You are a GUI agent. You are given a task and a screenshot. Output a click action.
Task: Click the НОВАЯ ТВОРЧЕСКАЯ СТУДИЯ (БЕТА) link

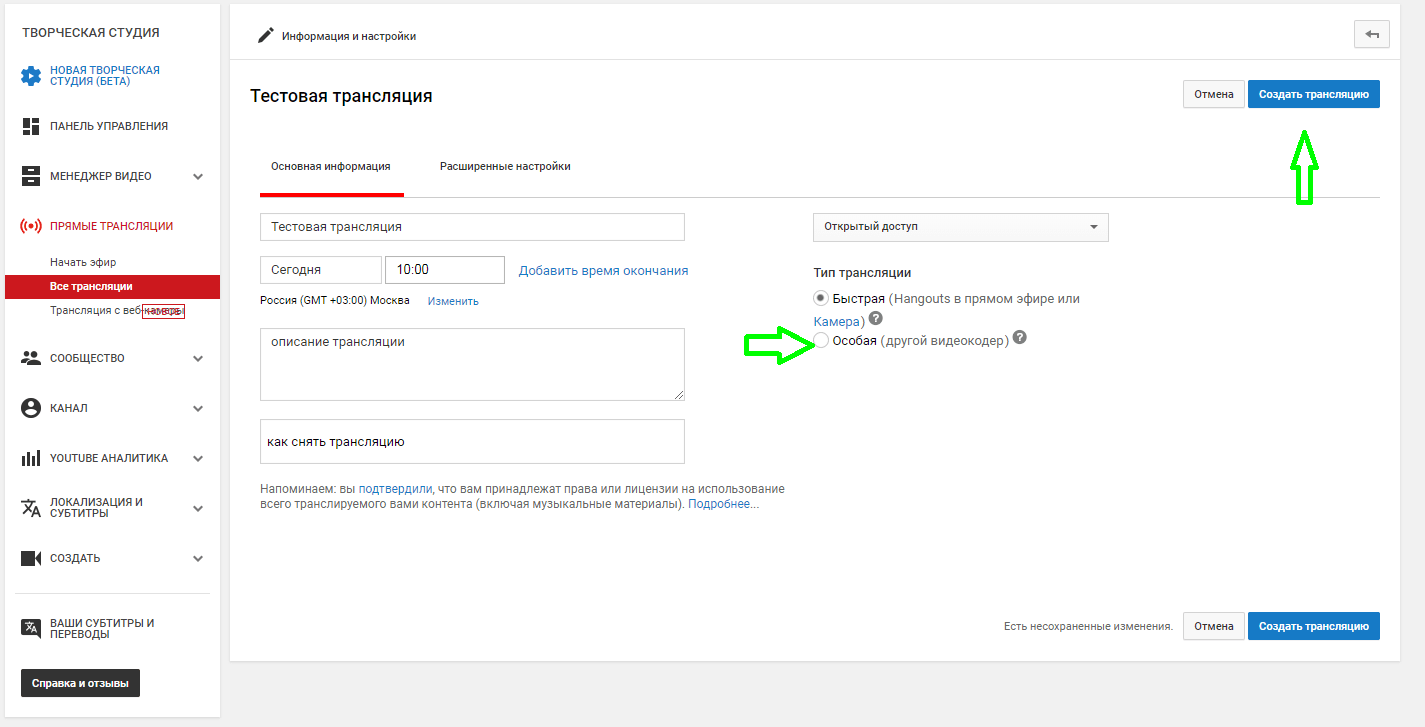[105, 76]
